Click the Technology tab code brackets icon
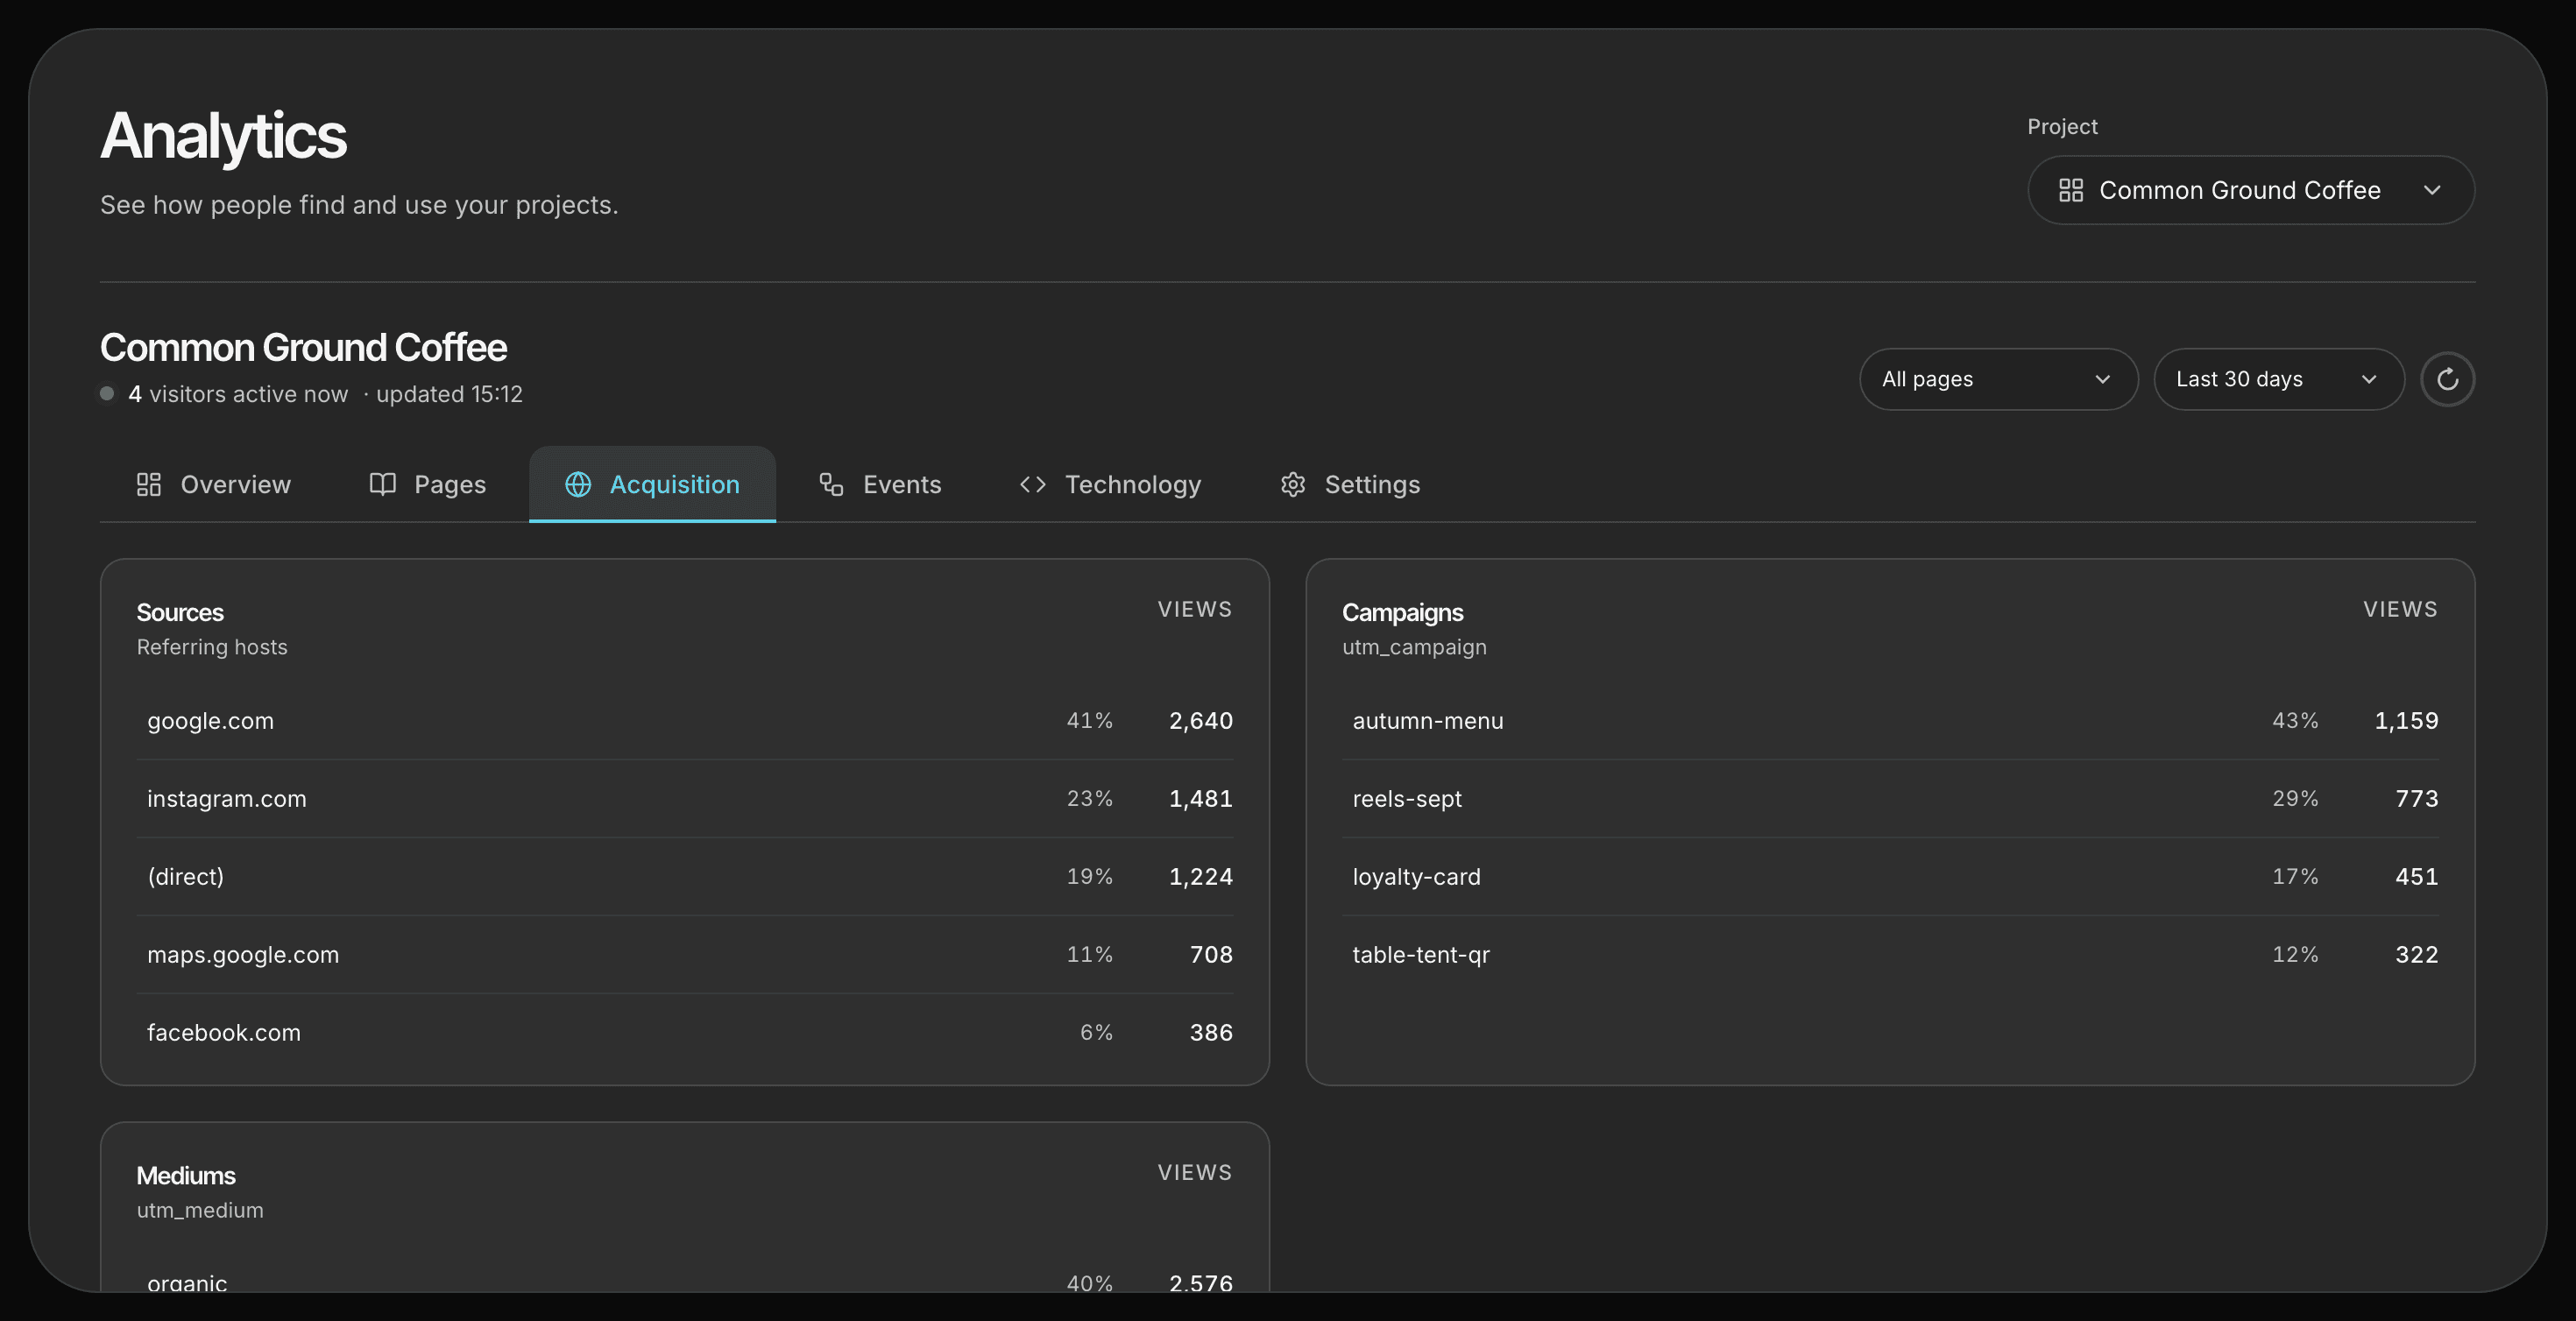Image resolution: width=2576 pixels, height=1321 pixels. pos(1033,484)
